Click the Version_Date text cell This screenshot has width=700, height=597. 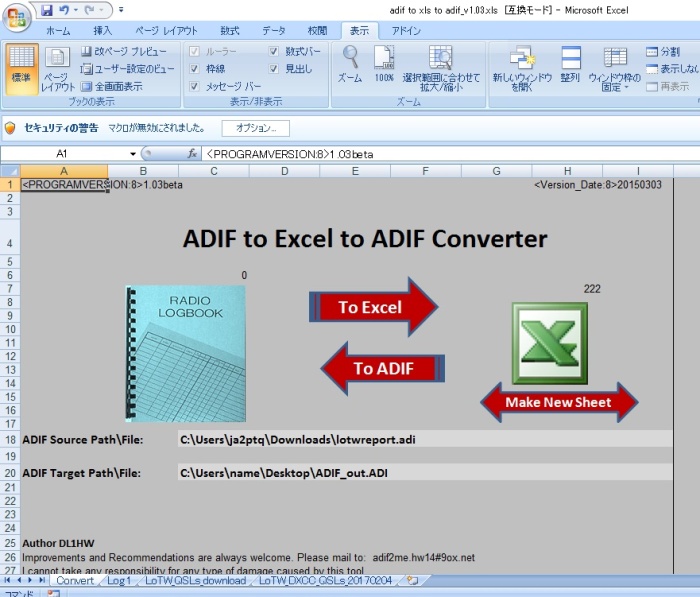(598, 185)
